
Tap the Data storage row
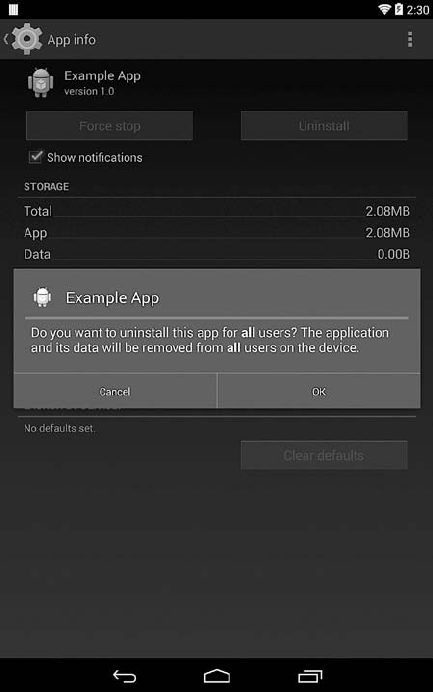(x=217, y=254)
